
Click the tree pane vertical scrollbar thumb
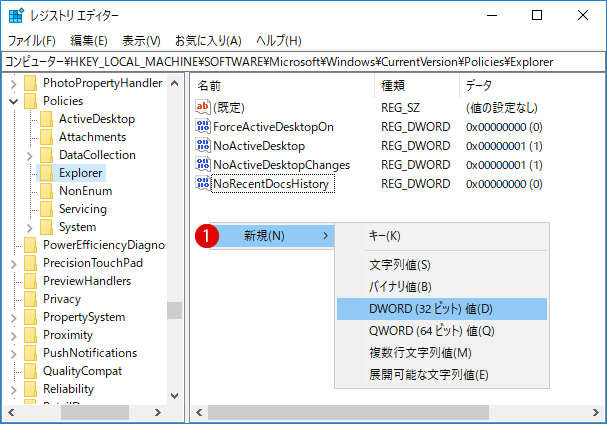coord(175,311)
